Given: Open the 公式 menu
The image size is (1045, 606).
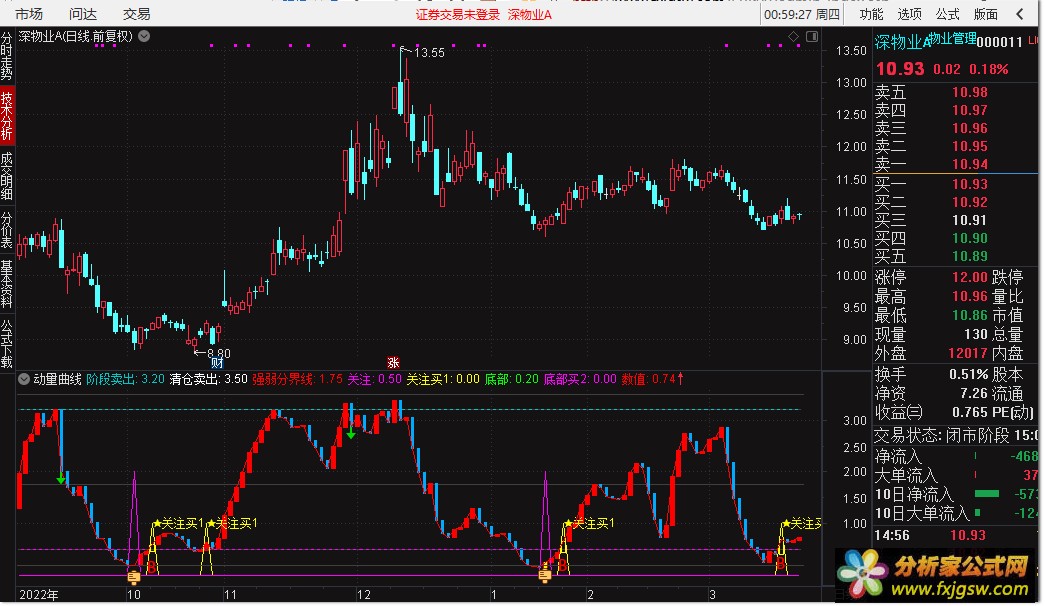Looking at the screenshot, I should [x=947, y=14].
